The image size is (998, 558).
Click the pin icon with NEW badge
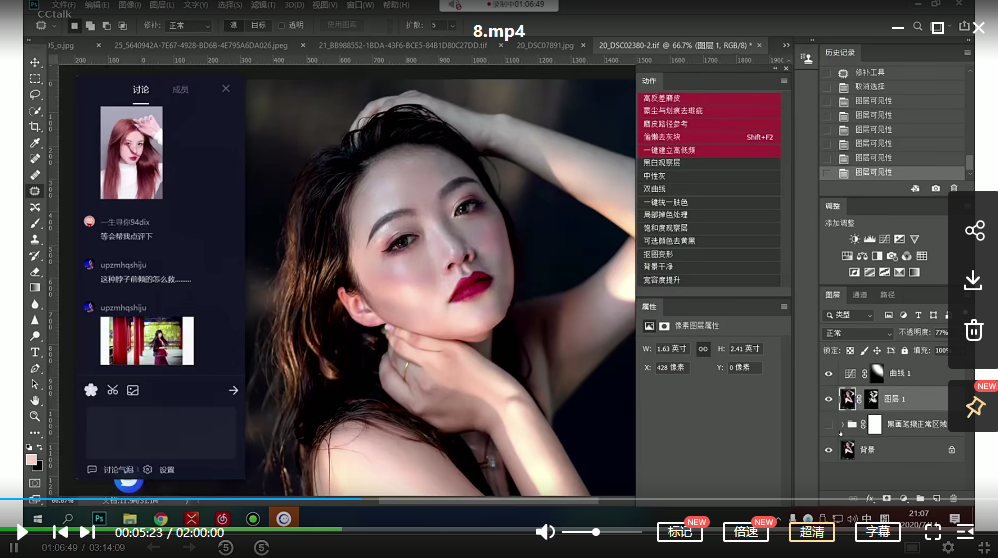[974, 407]
